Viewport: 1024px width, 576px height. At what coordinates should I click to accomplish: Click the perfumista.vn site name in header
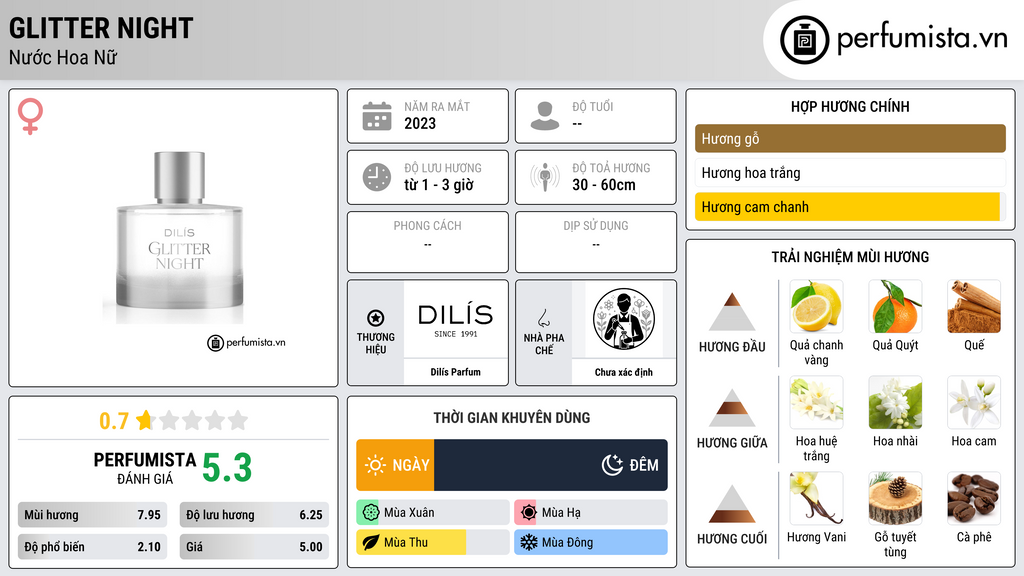point(922,38)
